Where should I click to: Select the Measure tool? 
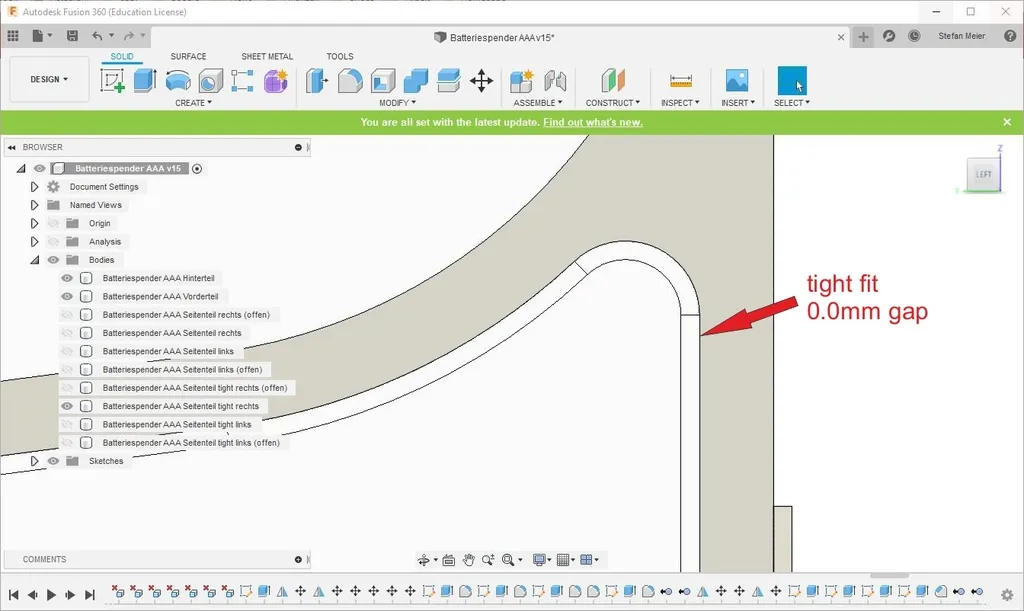click(x=680, y=81)
